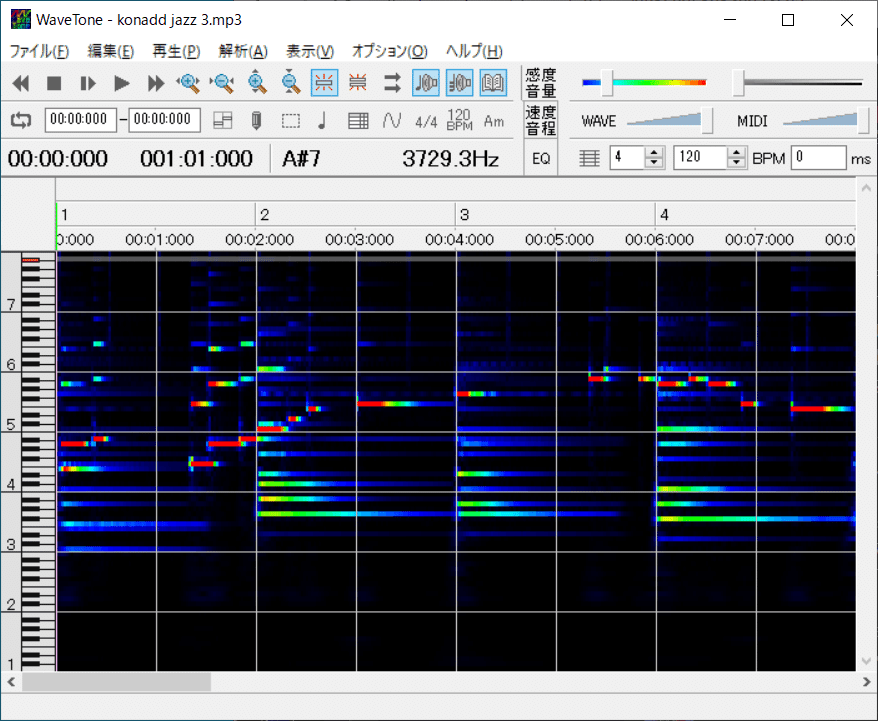Open the オプション(O) menu
This screenshot has width=878, height=721.
coord(389,52)
